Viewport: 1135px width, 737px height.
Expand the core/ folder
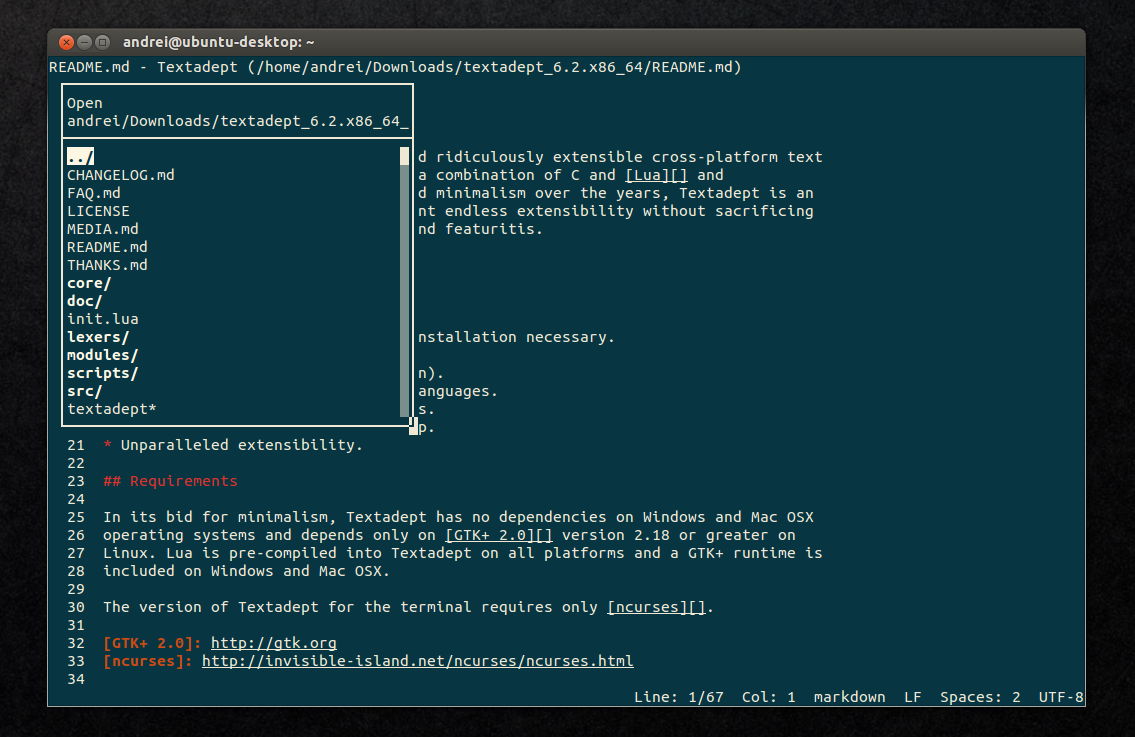click(x=89, y=283)
